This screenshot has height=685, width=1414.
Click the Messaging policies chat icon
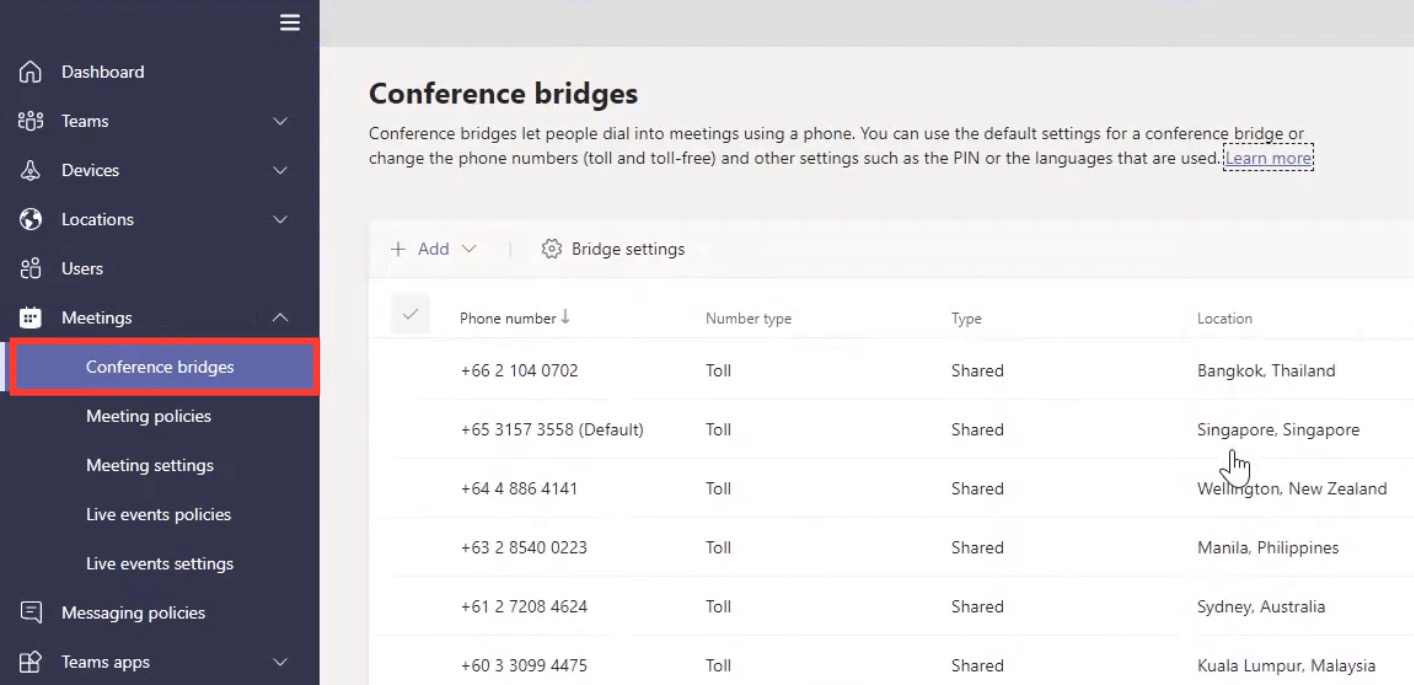pos(31,612)
